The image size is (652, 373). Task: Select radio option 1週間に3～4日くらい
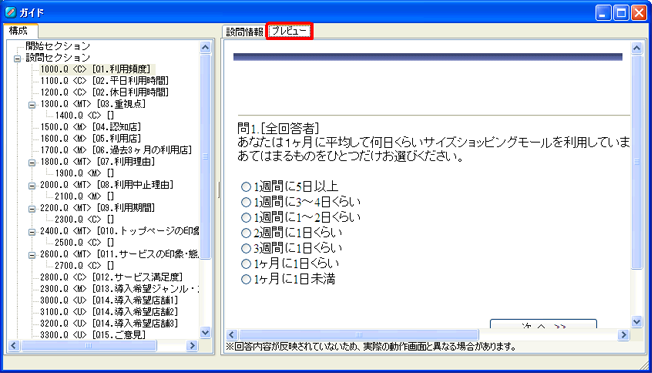(246, 202)
